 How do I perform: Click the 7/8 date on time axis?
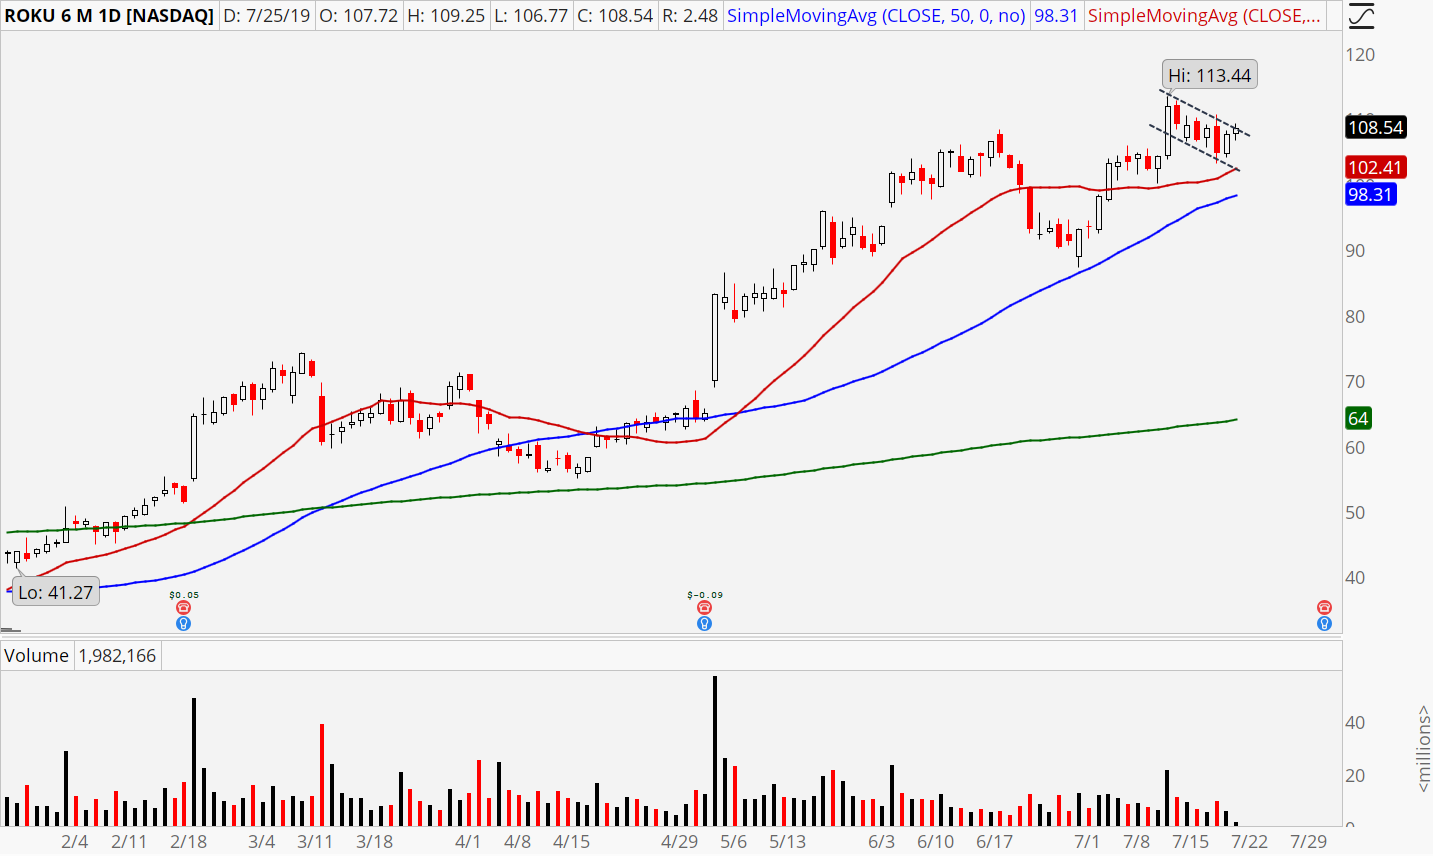click(x=1137, y=842)
